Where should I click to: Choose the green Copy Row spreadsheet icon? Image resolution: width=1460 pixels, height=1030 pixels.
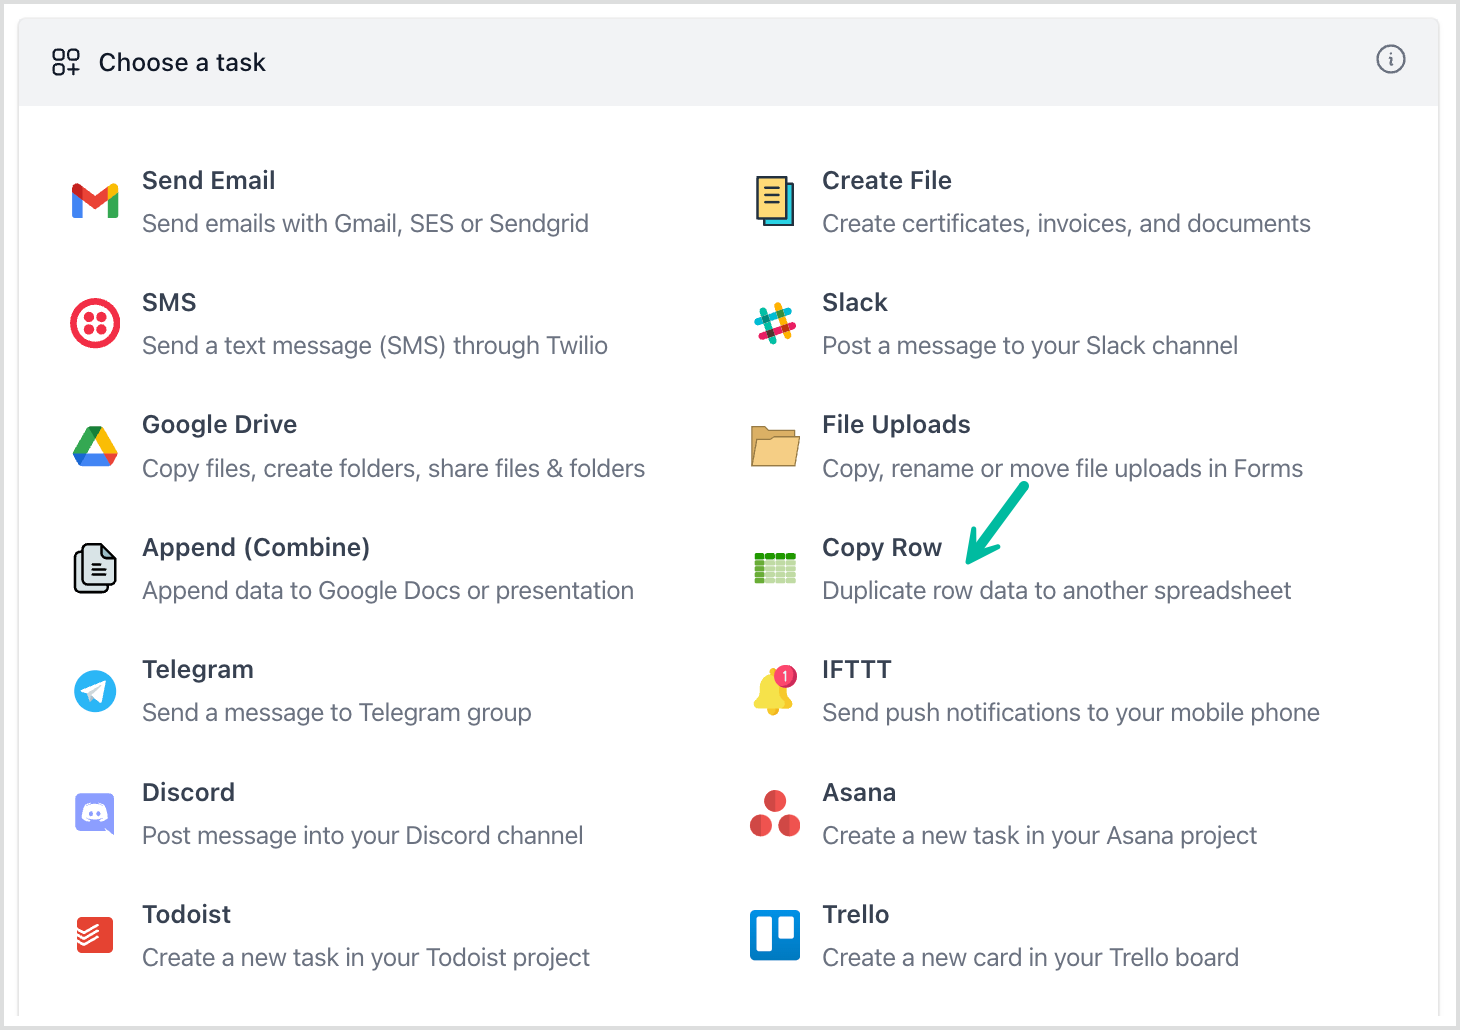click(775, 568)
